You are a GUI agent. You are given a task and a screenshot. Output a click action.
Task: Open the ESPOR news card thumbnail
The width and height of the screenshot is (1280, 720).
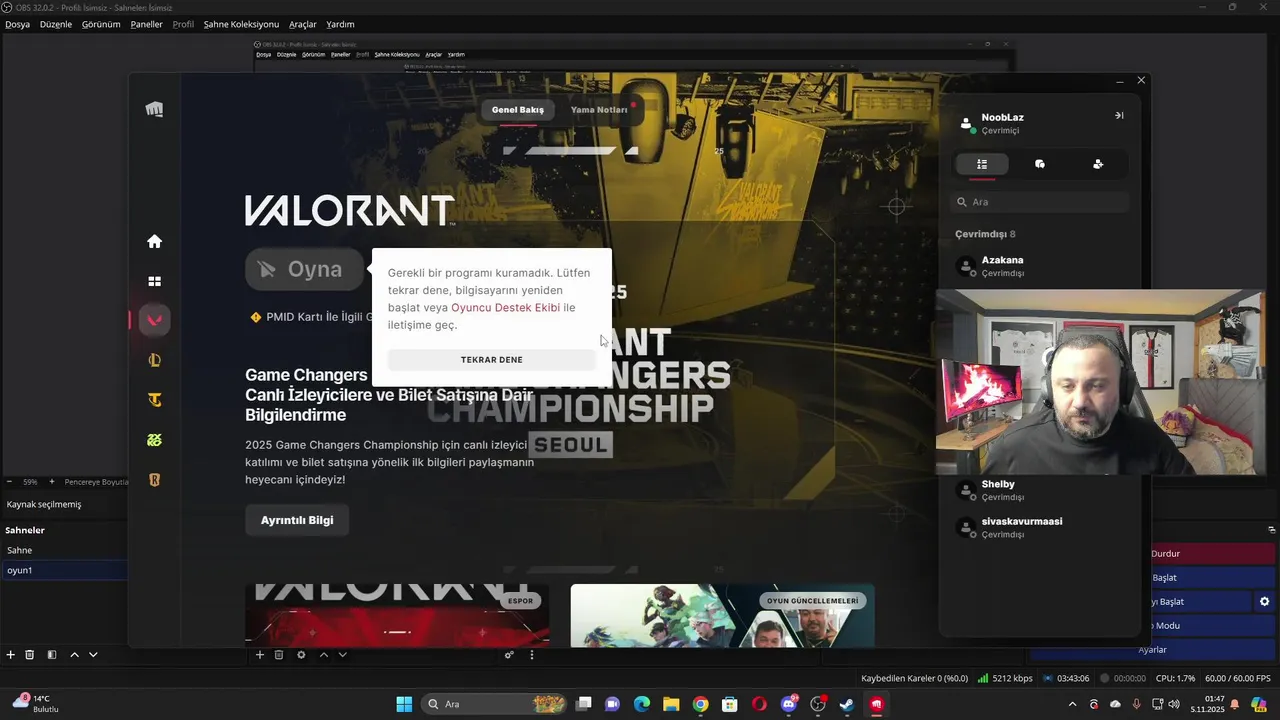397,616
